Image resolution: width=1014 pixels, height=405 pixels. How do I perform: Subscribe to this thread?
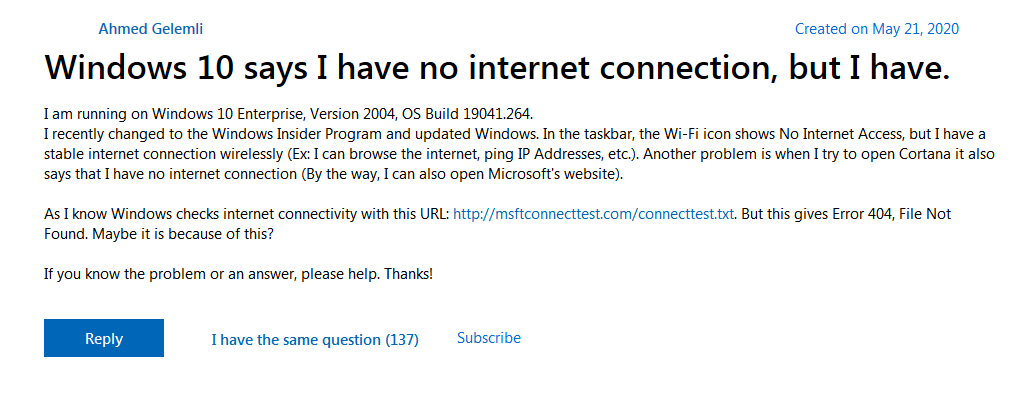pyautogui.click(x=489, y=338)
